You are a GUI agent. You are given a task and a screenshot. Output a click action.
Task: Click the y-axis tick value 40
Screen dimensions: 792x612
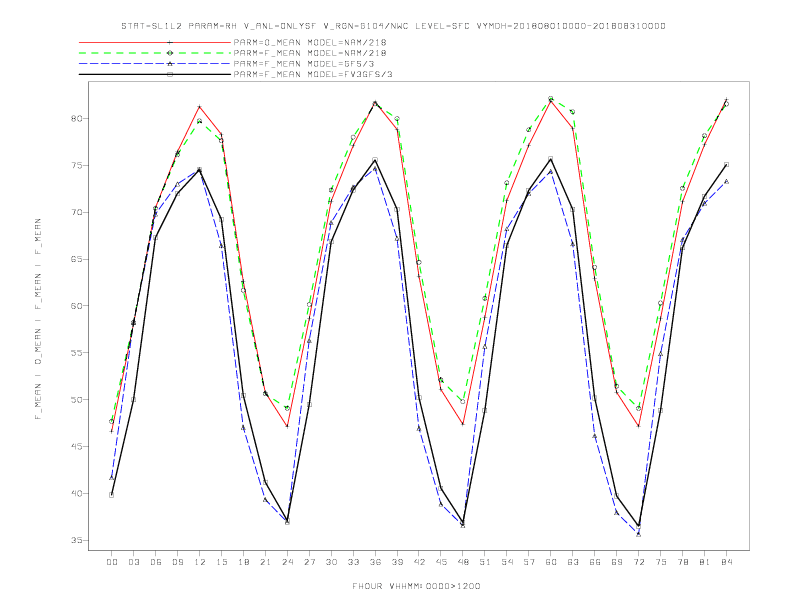76,493
